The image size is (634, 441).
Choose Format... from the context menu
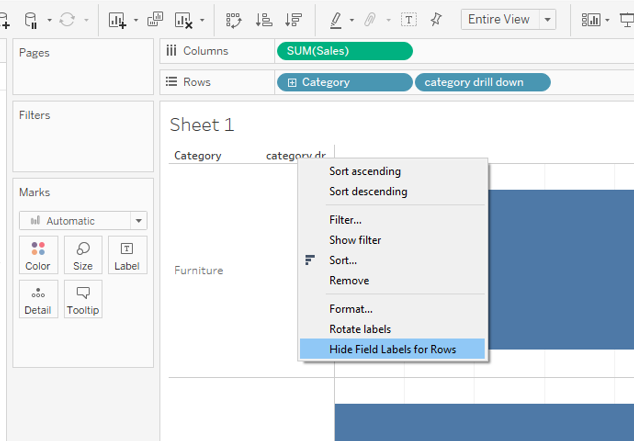click(x=392, y=309)
